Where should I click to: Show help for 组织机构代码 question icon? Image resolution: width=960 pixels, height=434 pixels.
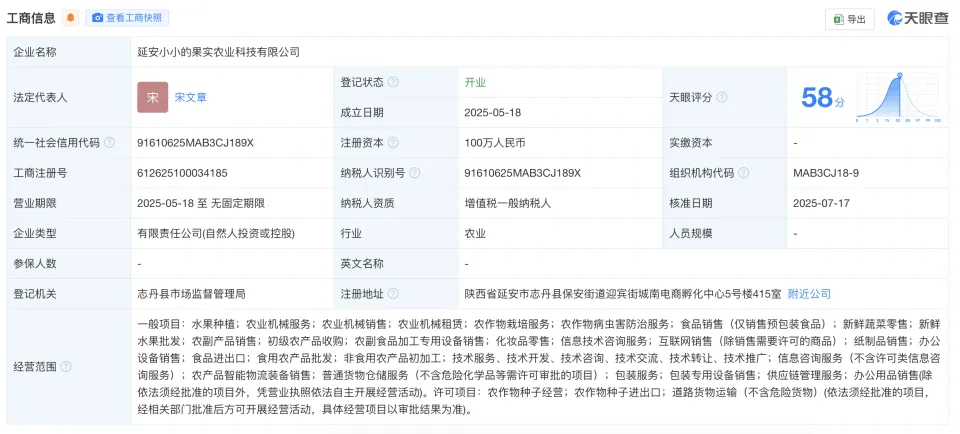[743, 173]
